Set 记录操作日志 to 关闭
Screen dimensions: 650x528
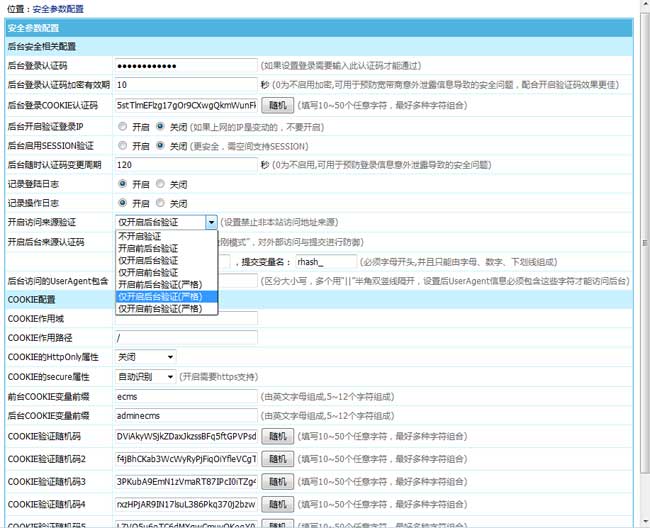(x=160, y=203)
